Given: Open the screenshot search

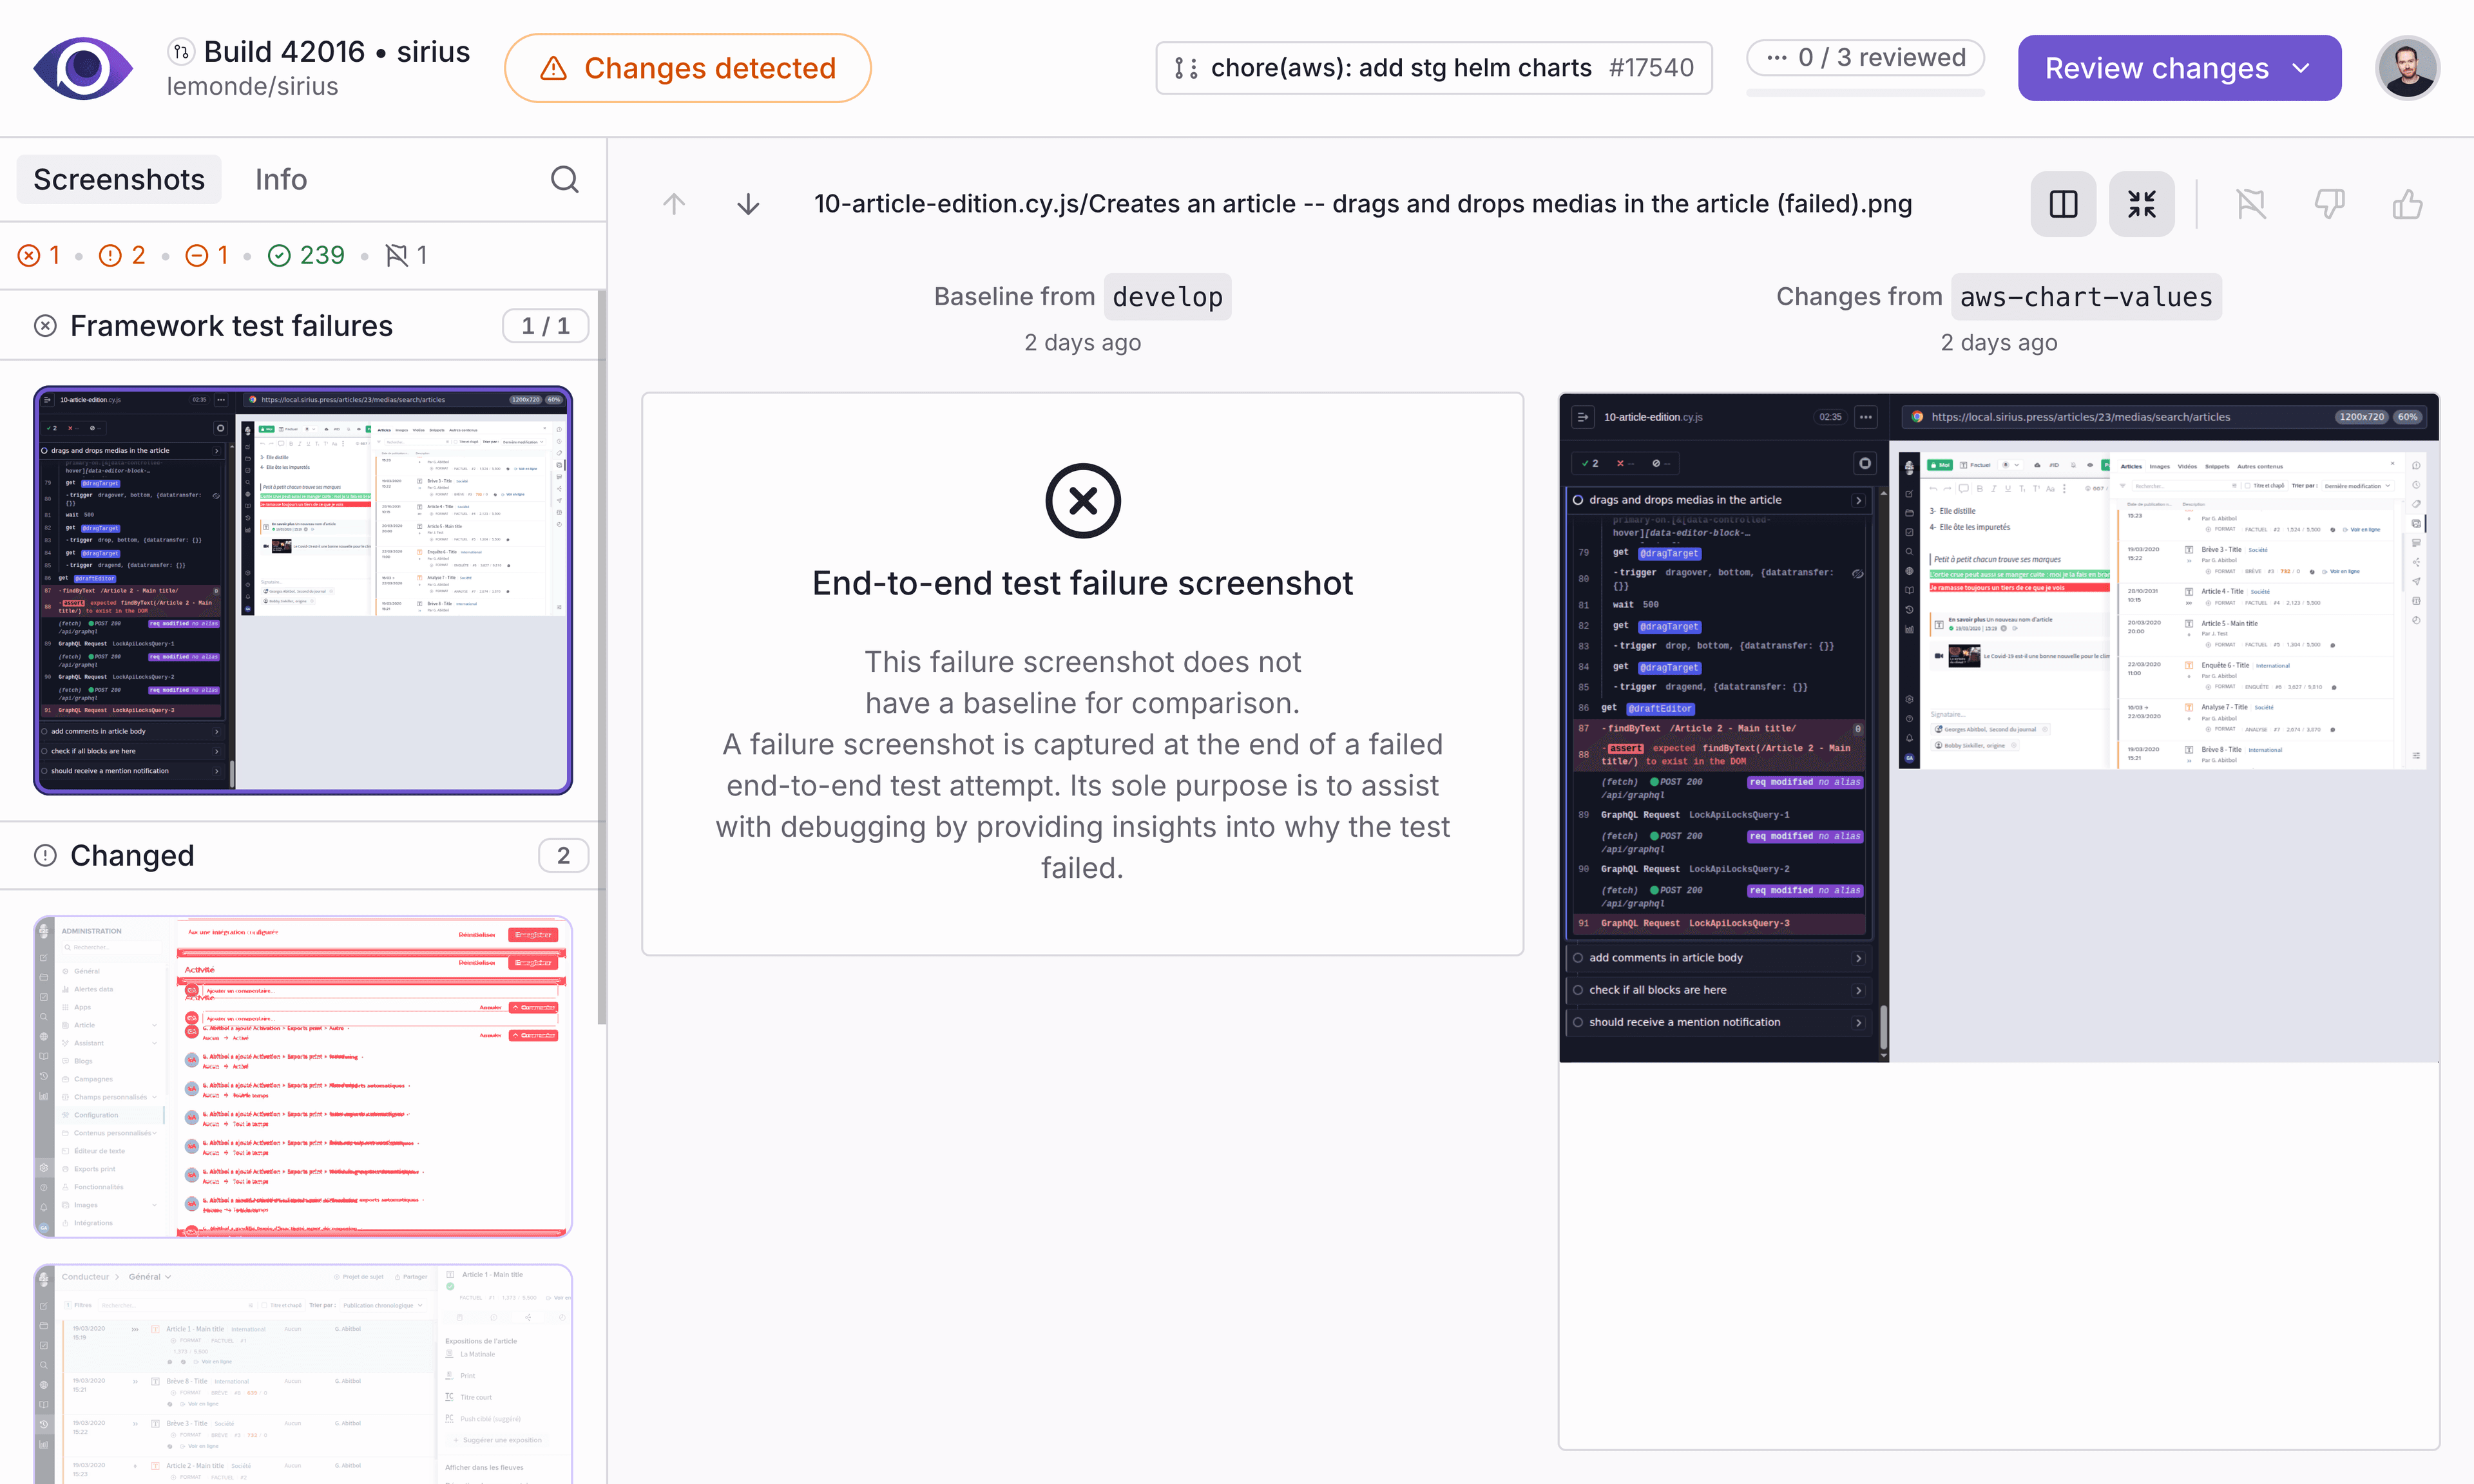Looking at the screenshot, I should click(564, 179).
